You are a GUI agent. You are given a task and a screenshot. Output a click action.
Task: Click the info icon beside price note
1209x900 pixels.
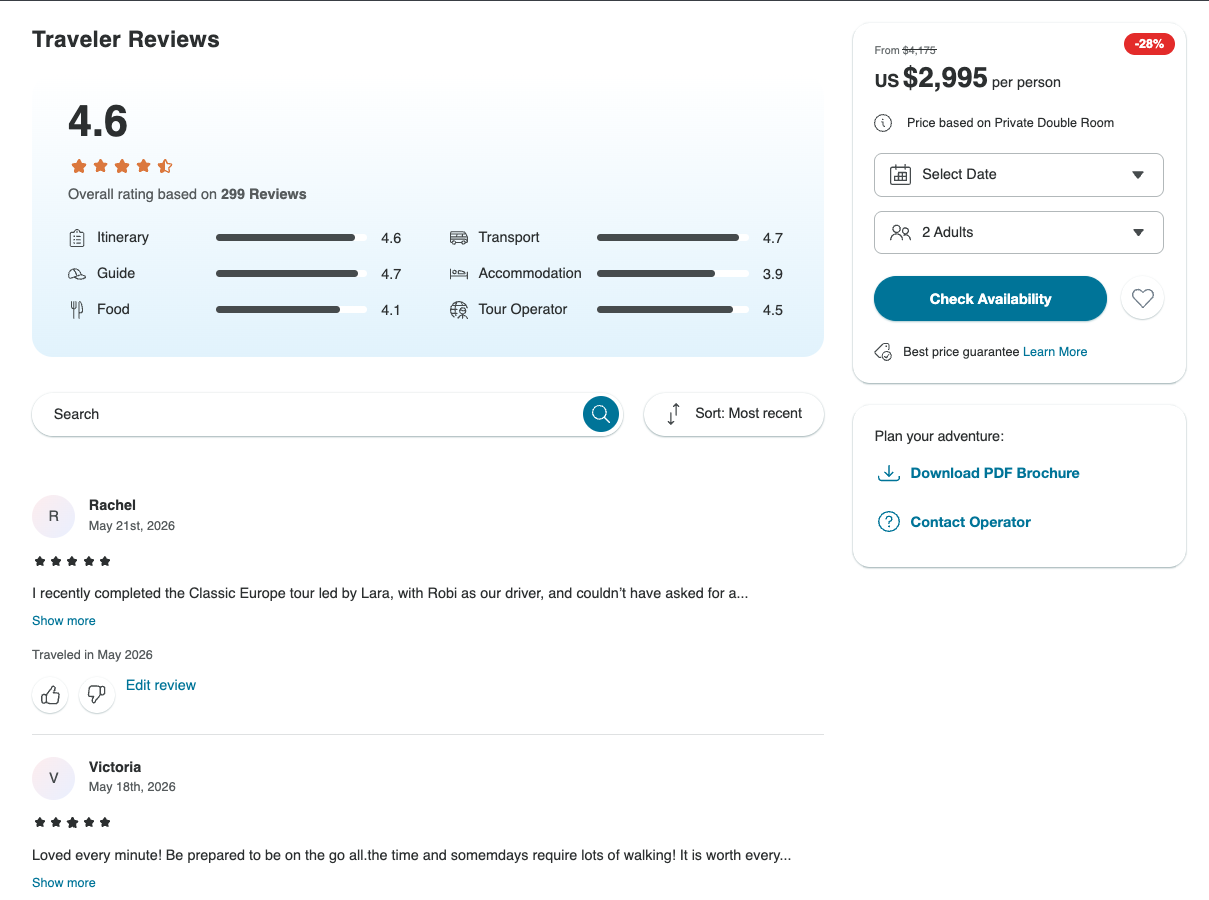(x=883, y=123)
